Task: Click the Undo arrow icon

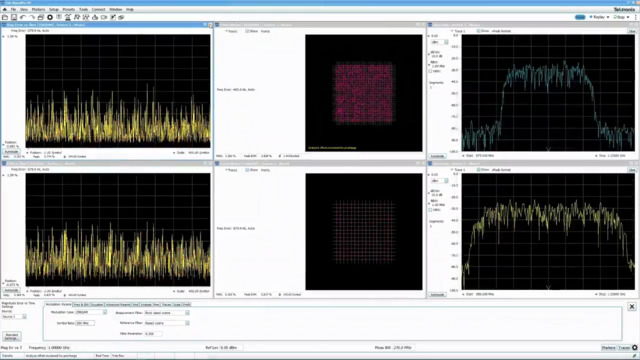Action: click(x=23, y=17)
